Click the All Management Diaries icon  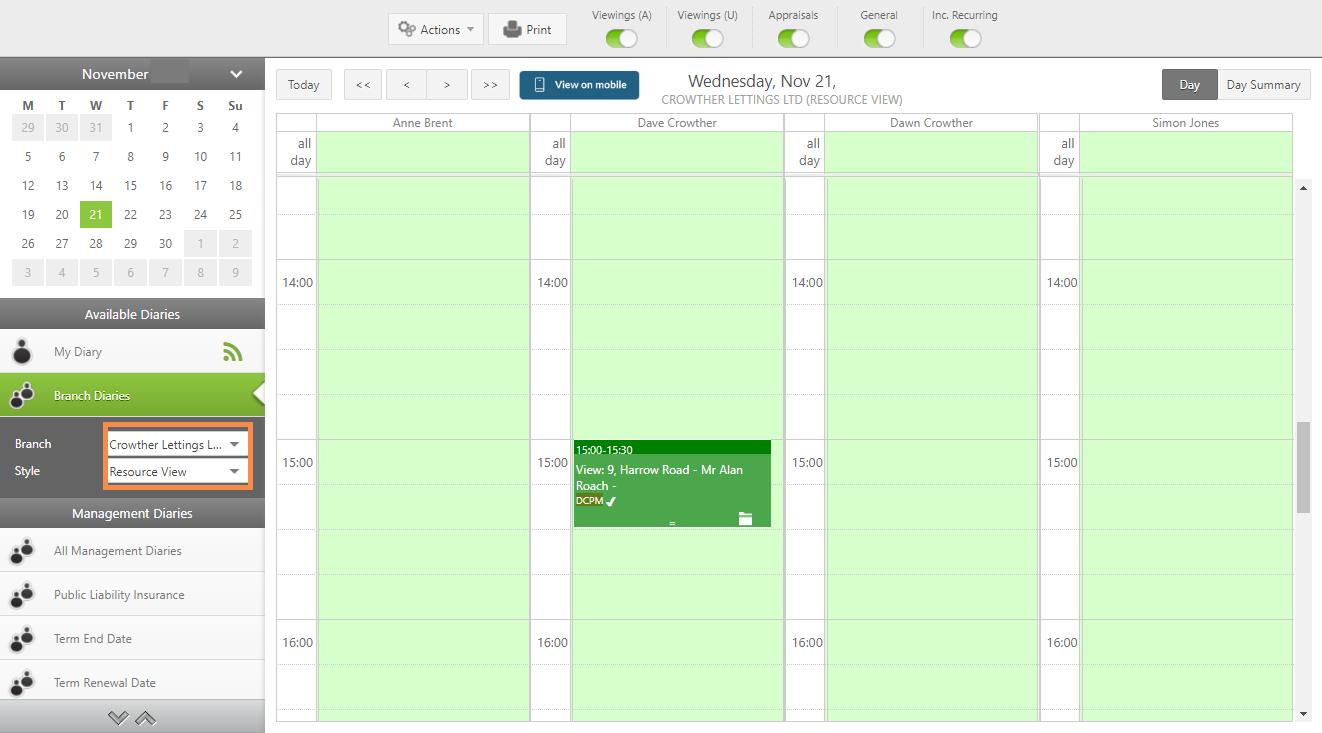pyautogui.click(x=22, y=551)
